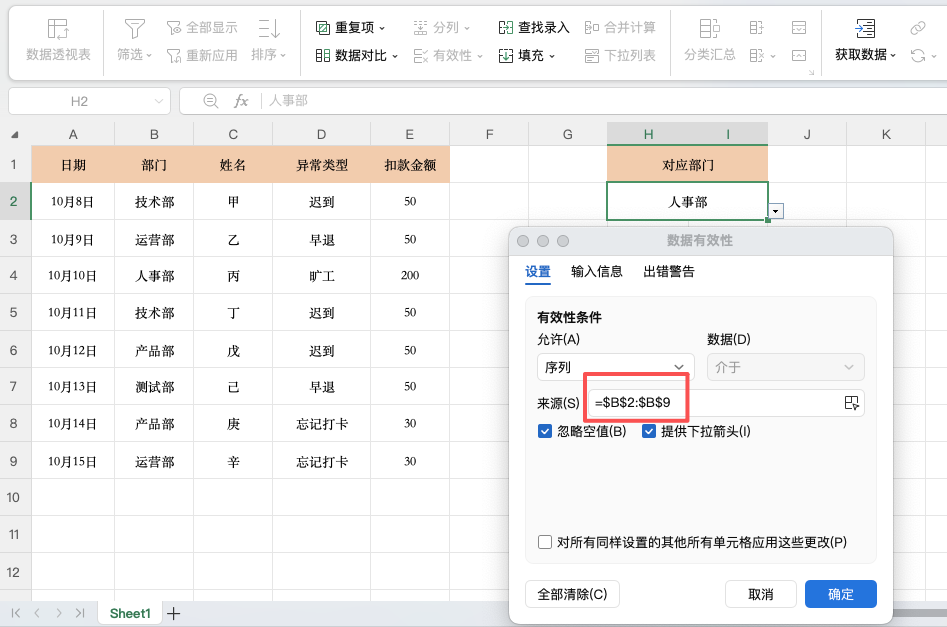Click the 分列 split columns tool
This screenshot has height=627, width=947.
click(x=441, y=27)
